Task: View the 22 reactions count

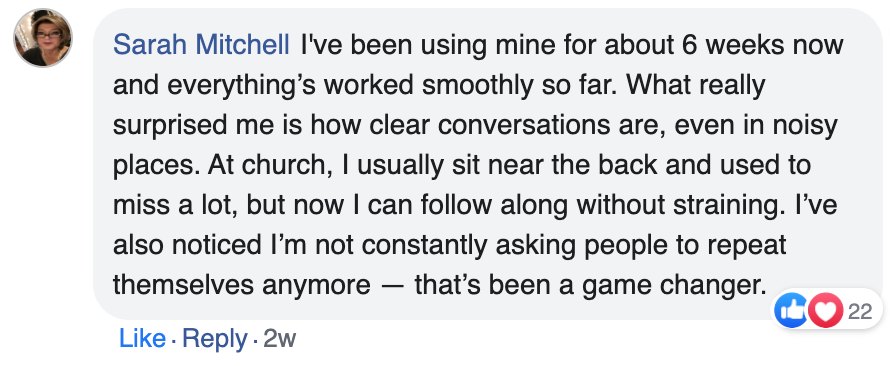Action: (x=859, y=311)
